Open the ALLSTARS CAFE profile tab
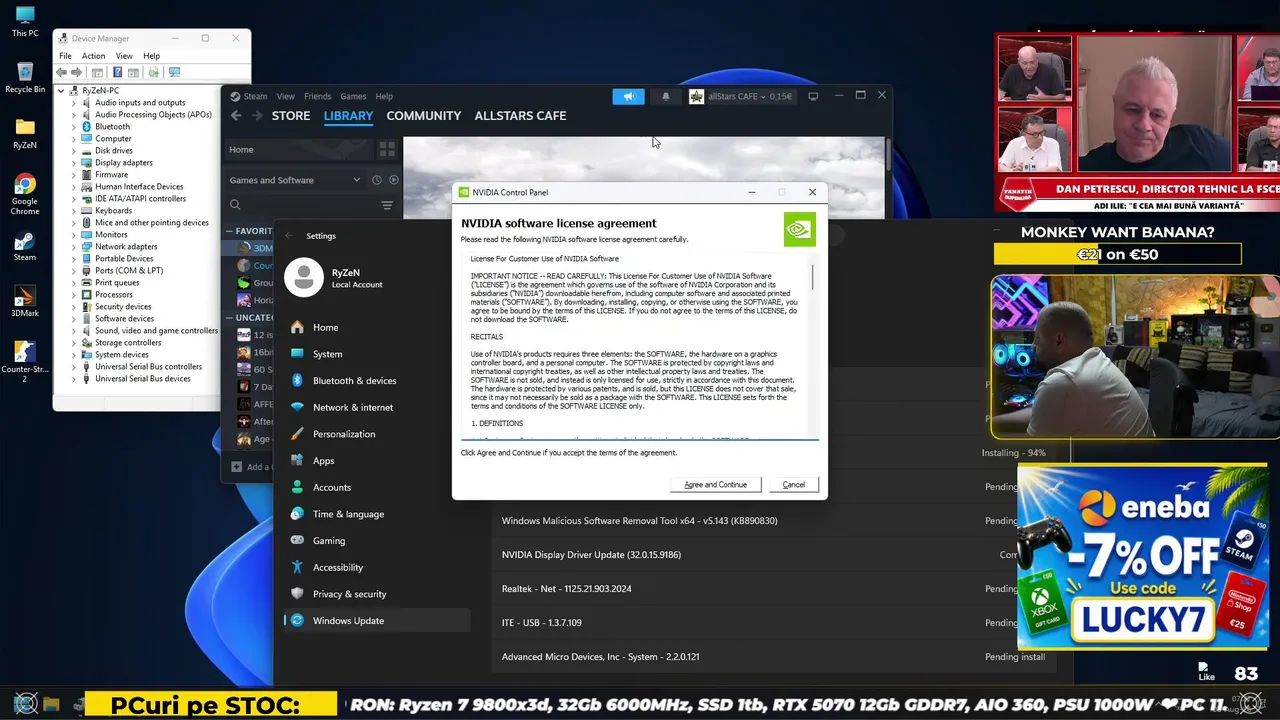 tap(520, 116)
